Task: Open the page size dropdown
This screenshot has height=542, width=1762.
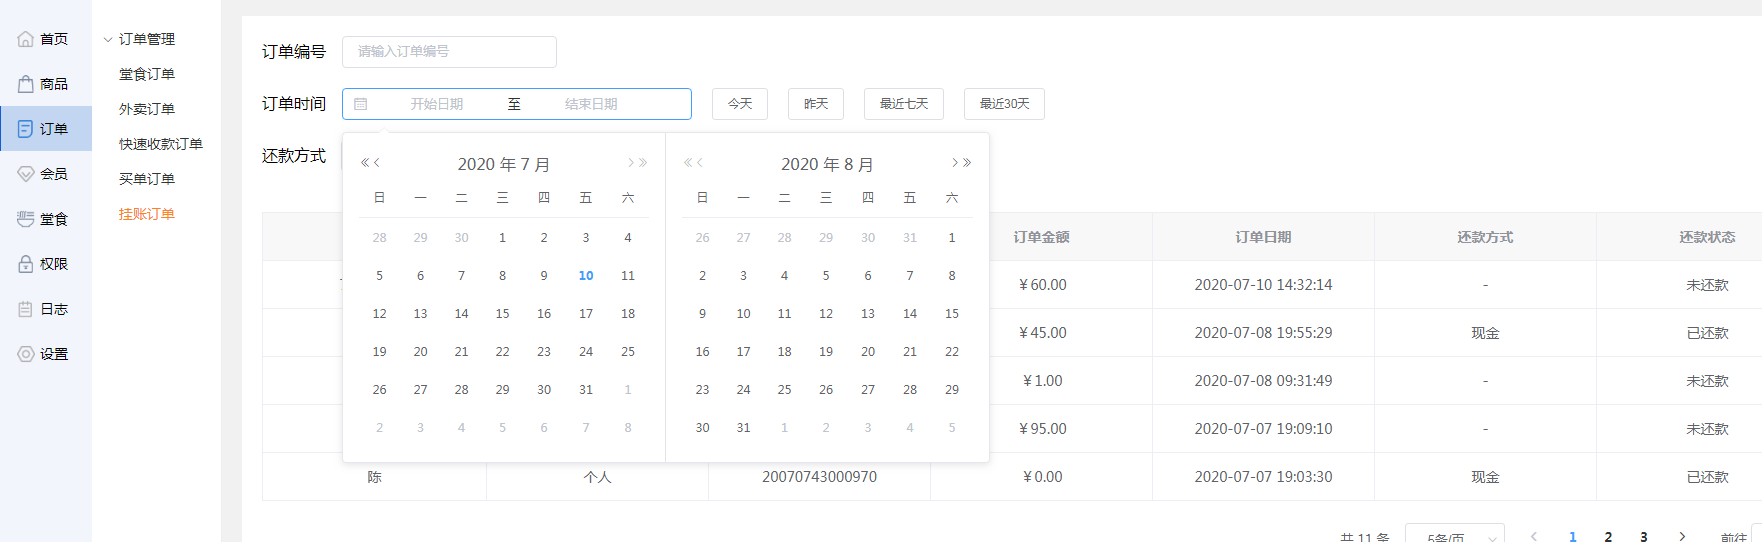Action: pos(1454,536)
